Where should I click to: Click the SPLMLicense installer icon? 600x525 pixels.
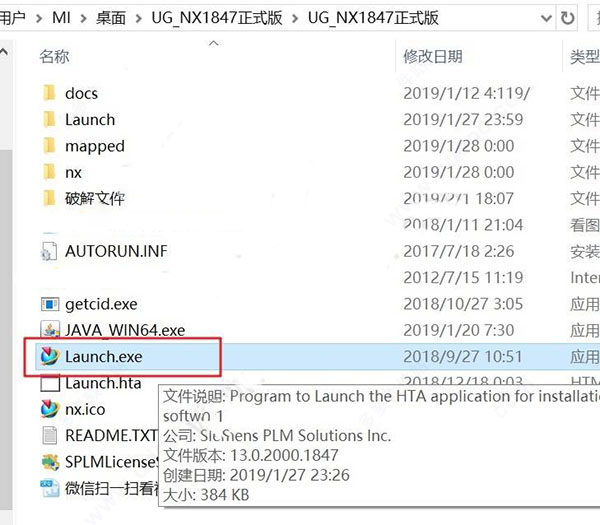coord(50,462)
